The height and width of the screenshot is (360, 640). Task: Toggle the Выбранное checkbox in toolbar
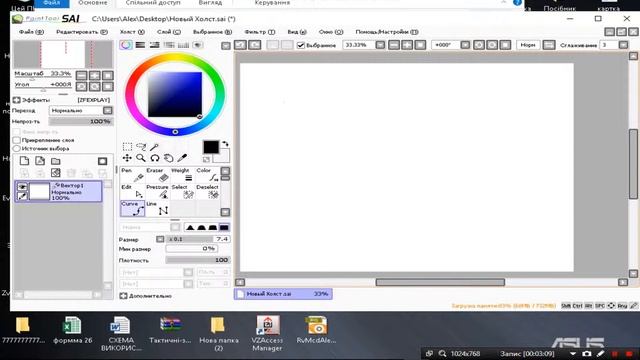click(x=301, y=45)
